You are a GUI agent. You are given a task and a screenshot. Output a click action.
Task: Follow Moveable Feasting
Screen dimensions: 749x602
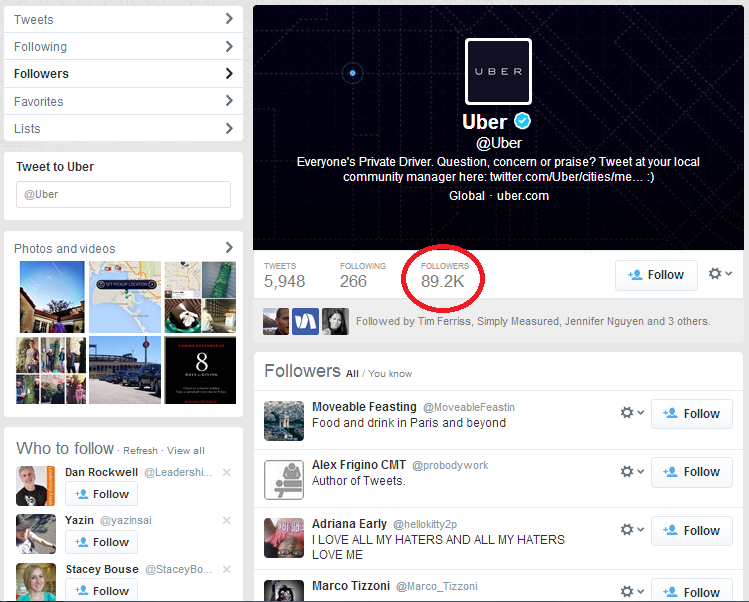pos(692,414)
